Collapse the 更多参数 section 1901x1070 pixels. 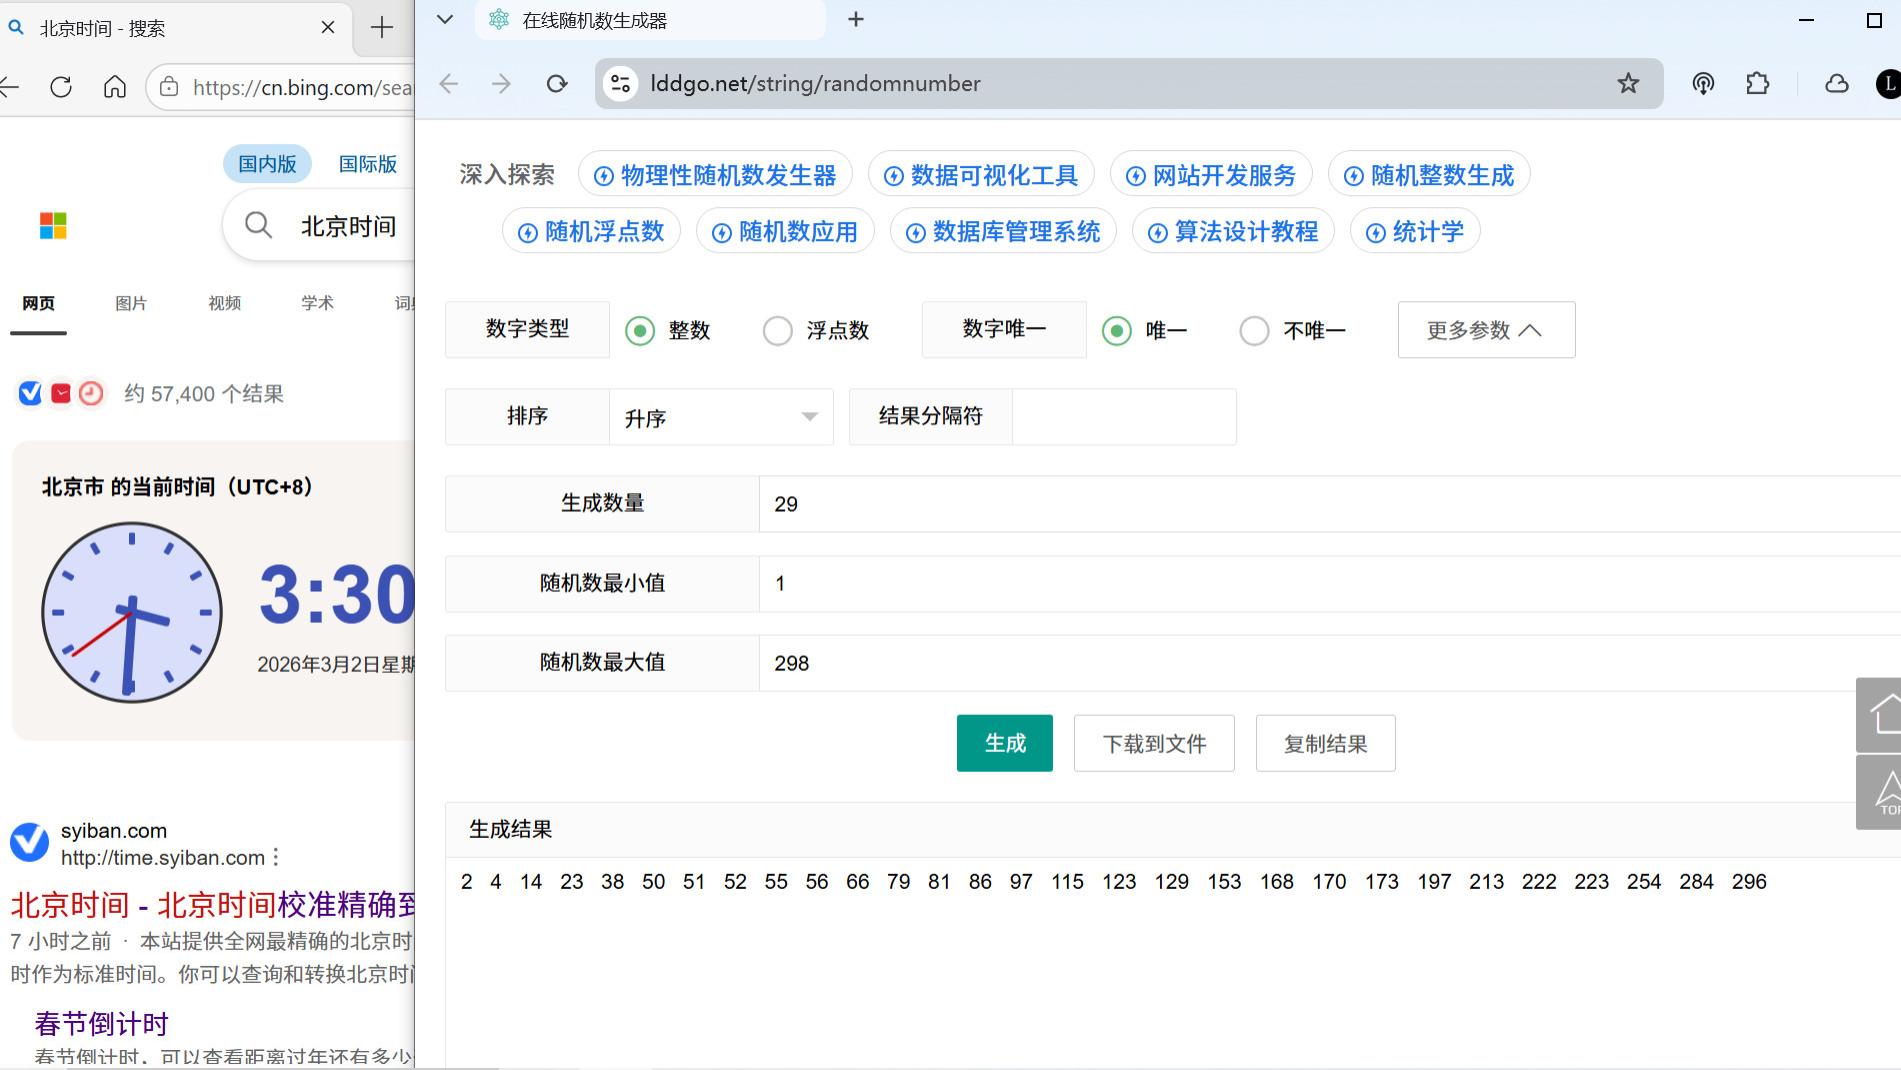coord(1485,329)
